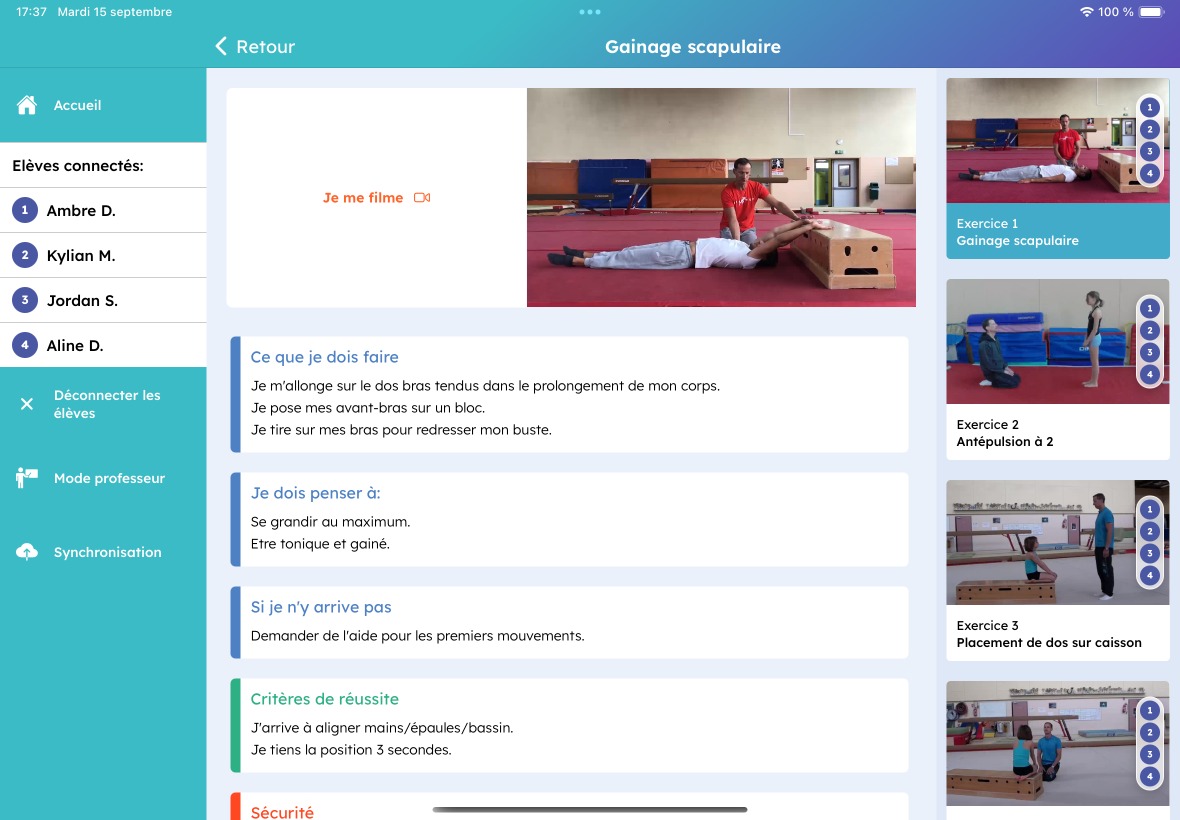Screen dimensions: 1180x820
Task: Click the X icon to disconnect students
Action: point(27,404)
